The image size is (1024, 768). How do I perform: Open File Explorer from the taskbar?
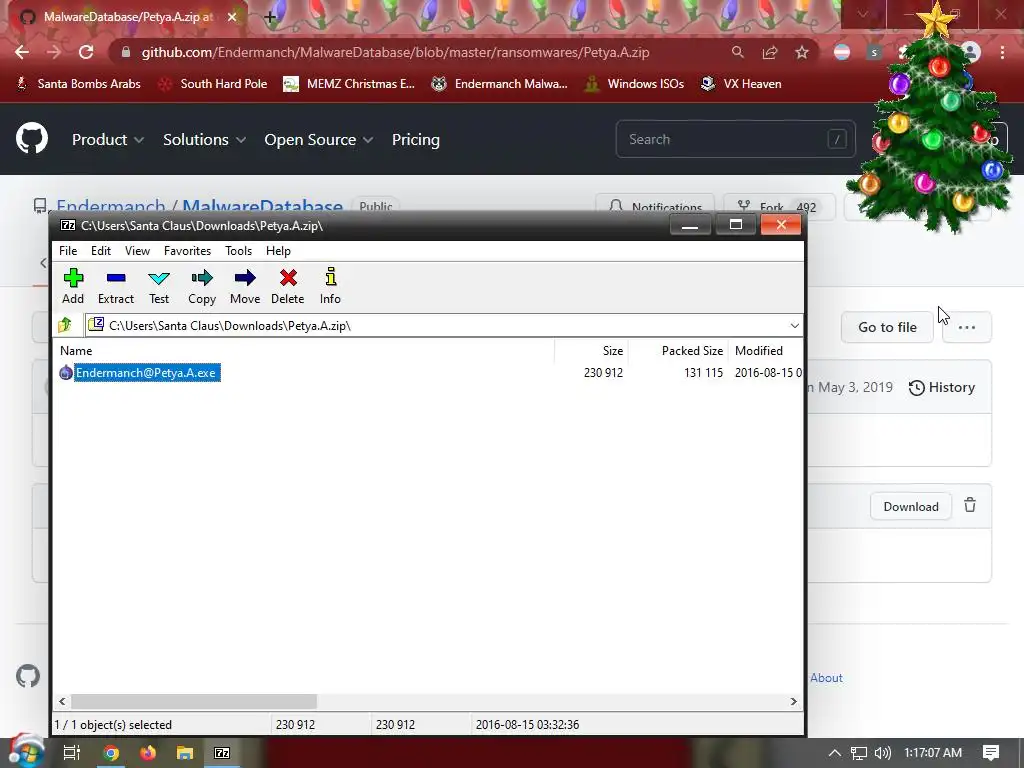185,753
